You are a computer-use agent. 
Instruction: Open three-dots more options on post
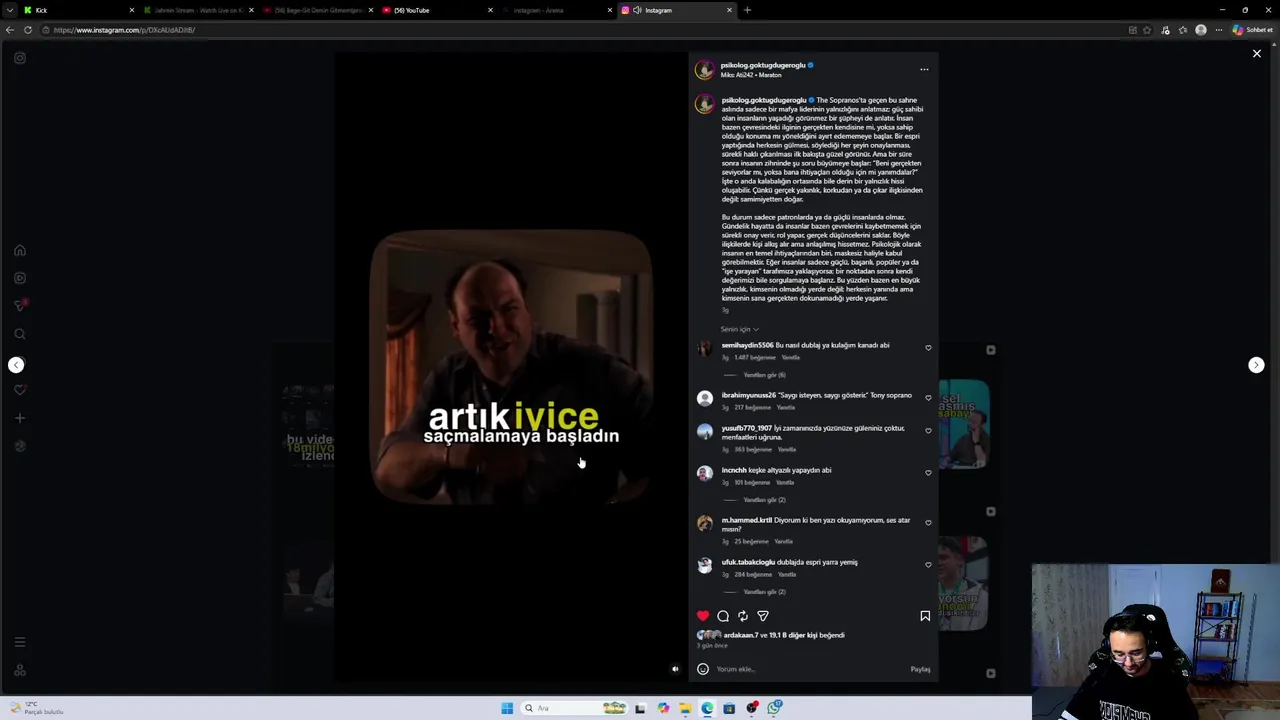click(924, 70)
